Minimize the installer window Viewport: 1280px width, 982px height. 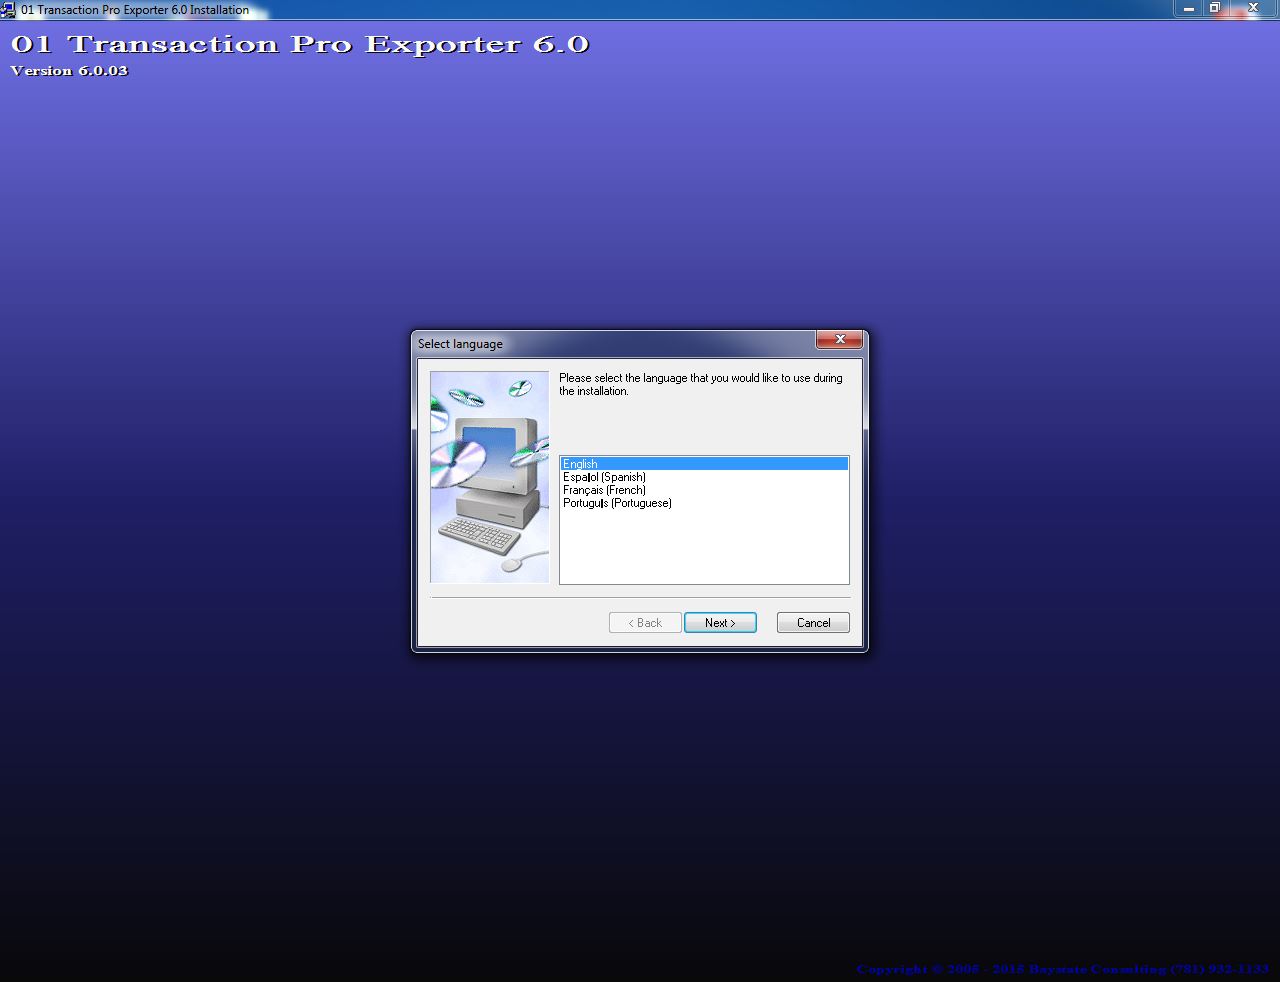pyautogui.click(x=1188, y=9)
